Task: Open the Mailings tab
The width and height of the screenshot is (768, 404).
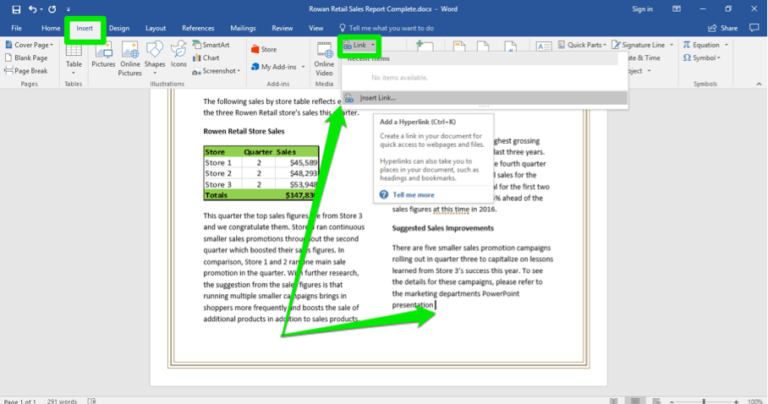Action: click(243, 28)
